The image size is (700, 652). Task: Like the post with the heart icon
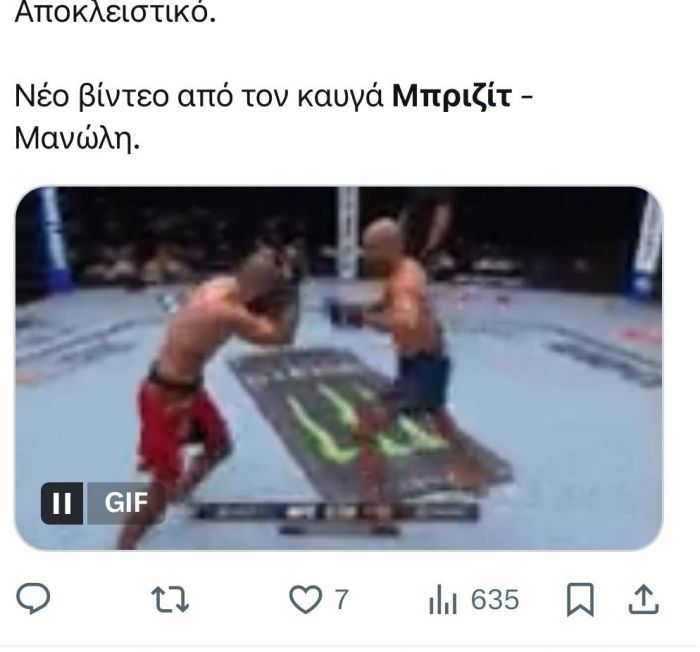306,599
